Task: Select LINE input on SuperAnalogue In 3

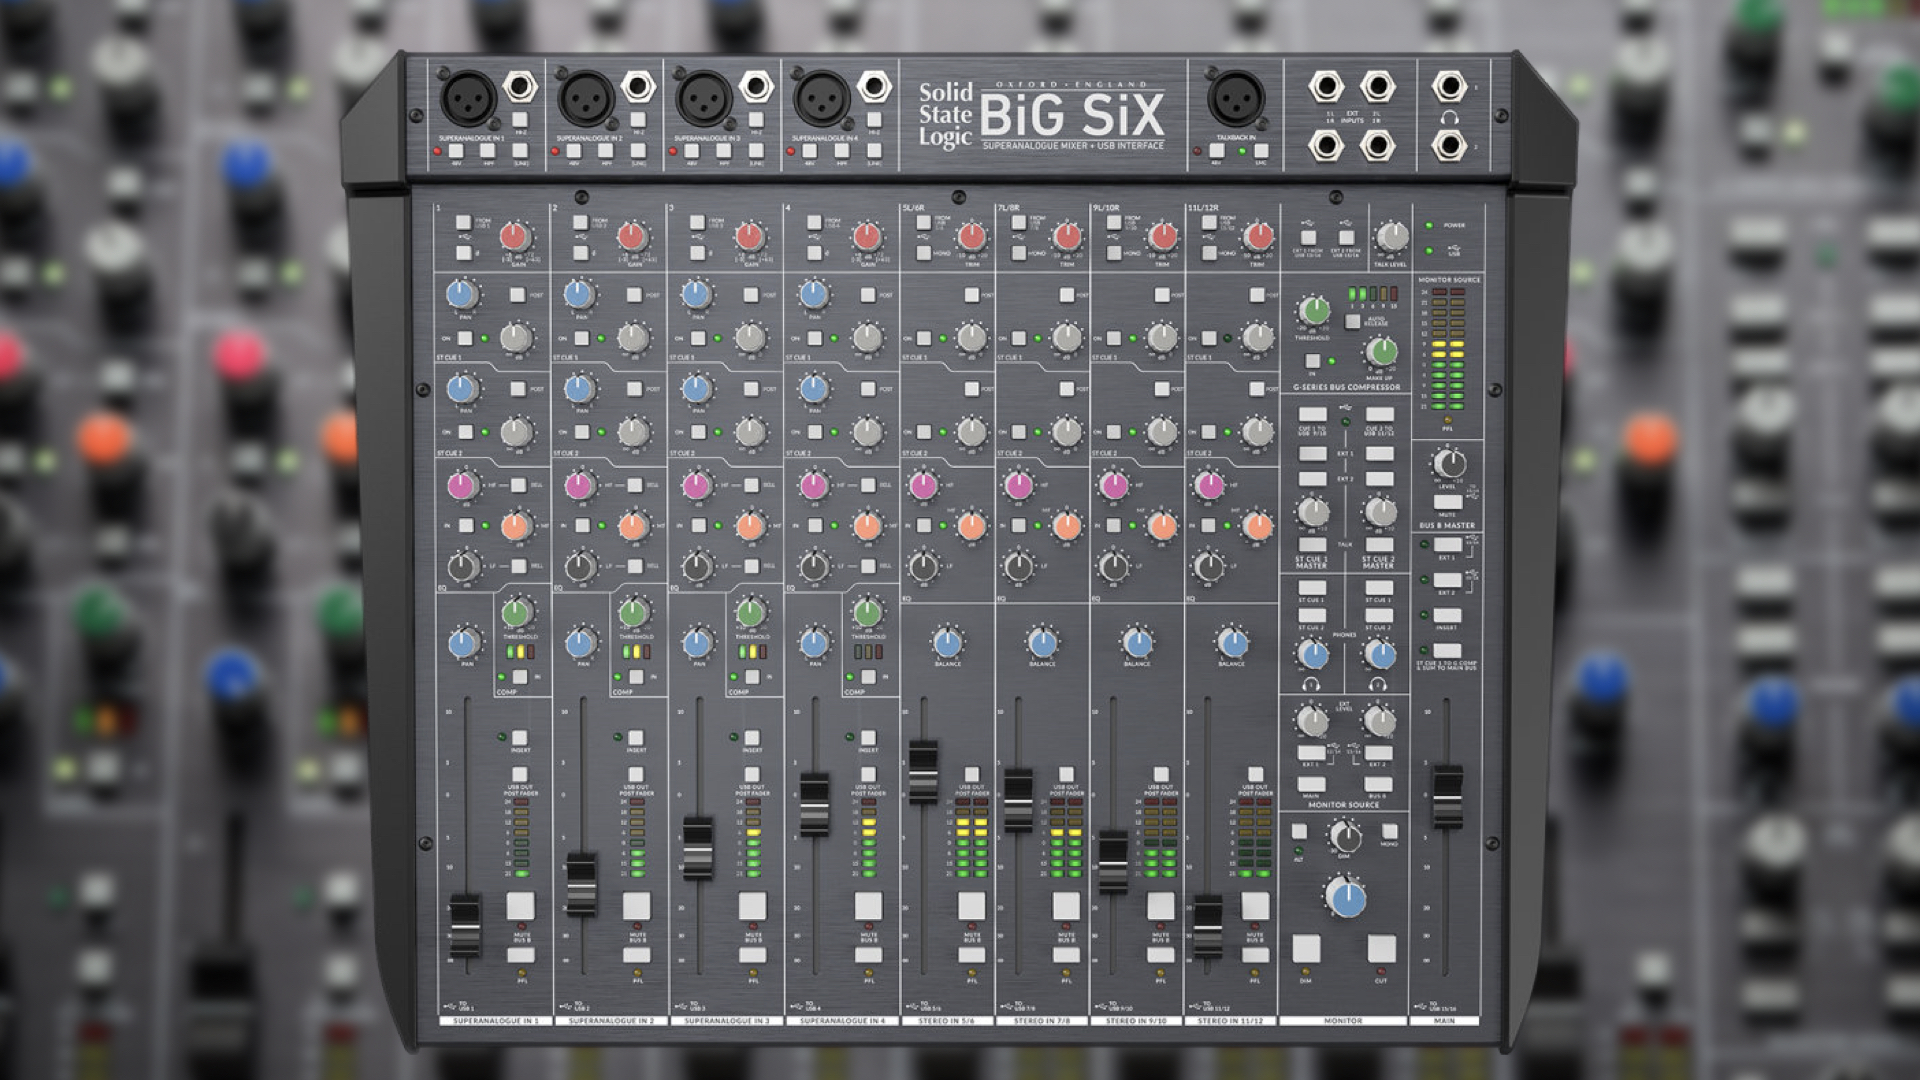Action: coord(759,152)
